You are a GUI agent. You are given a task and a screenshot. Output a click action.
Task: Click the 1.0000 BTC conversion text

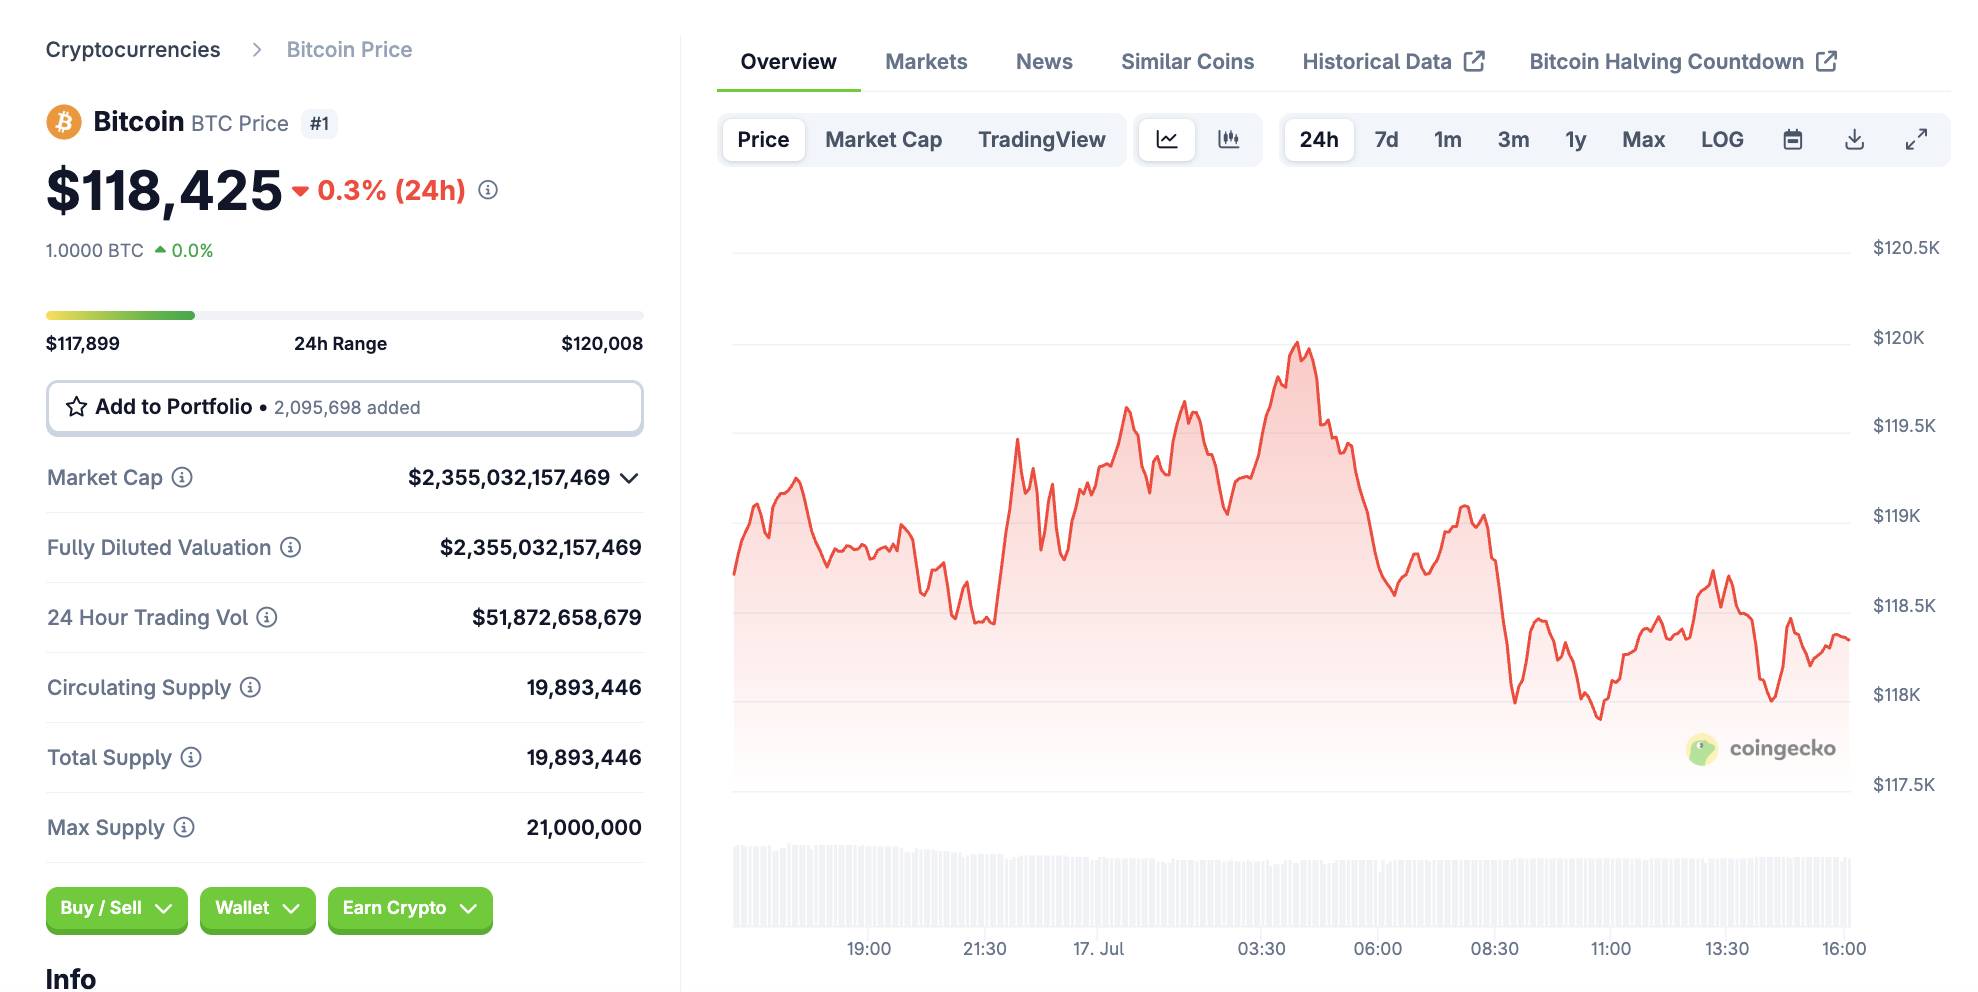pos(95,251)
